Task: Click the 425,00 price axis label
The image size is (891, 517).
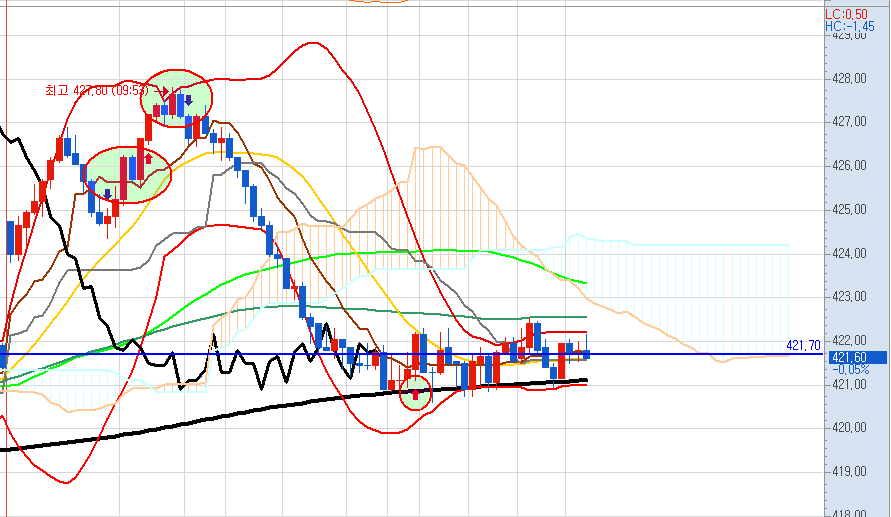Action: click(850, 210)
